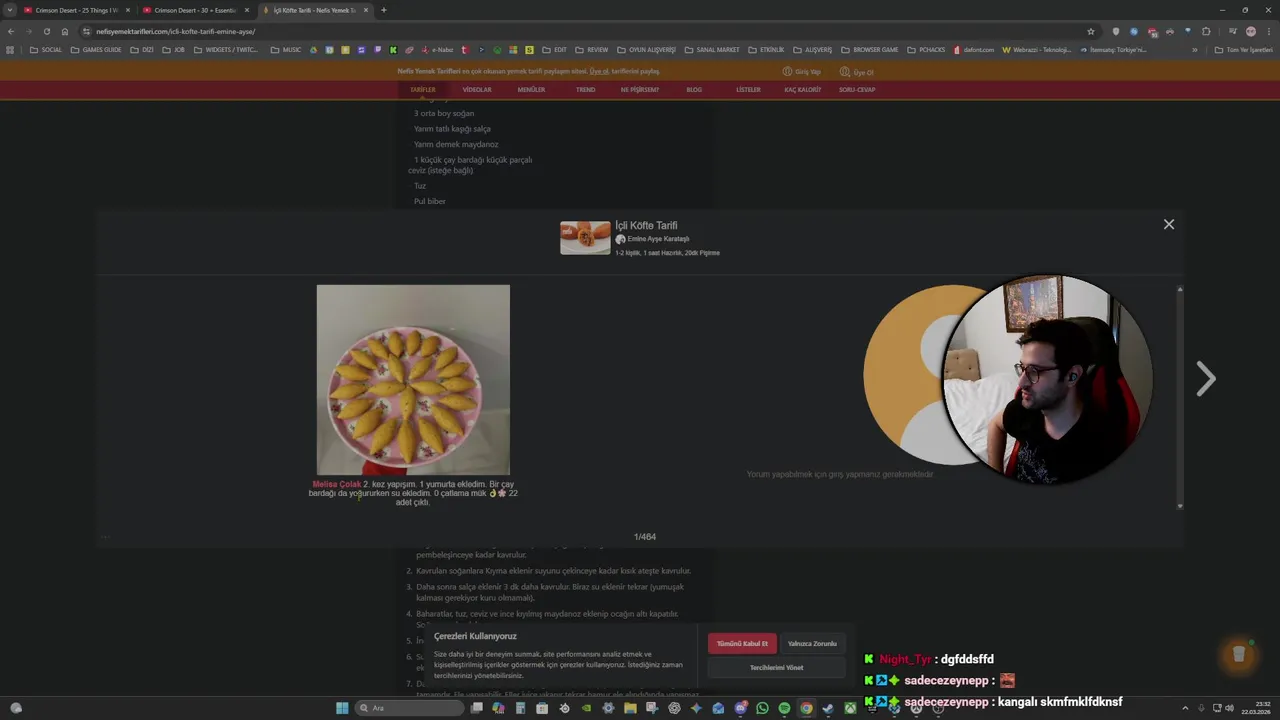Open the Twitch bookmark icon
Viewport: 1280px width, 720px height.
[x=377, y=49]
